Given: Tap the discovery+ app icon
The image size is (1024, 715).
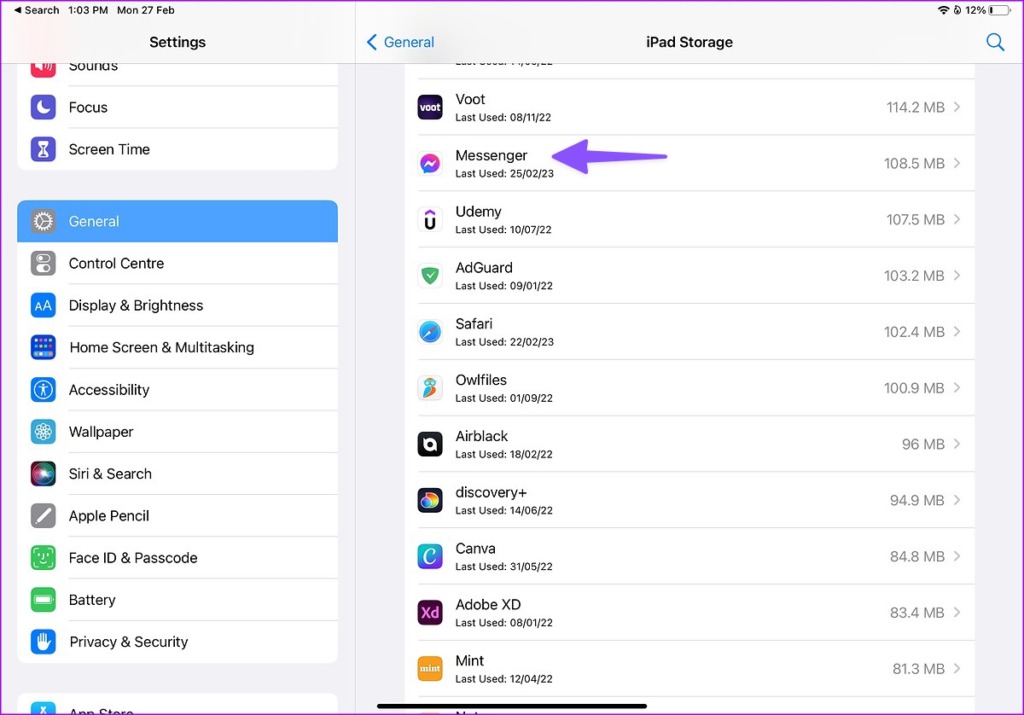Looking at the screenshot, I should tap(430, 500).
